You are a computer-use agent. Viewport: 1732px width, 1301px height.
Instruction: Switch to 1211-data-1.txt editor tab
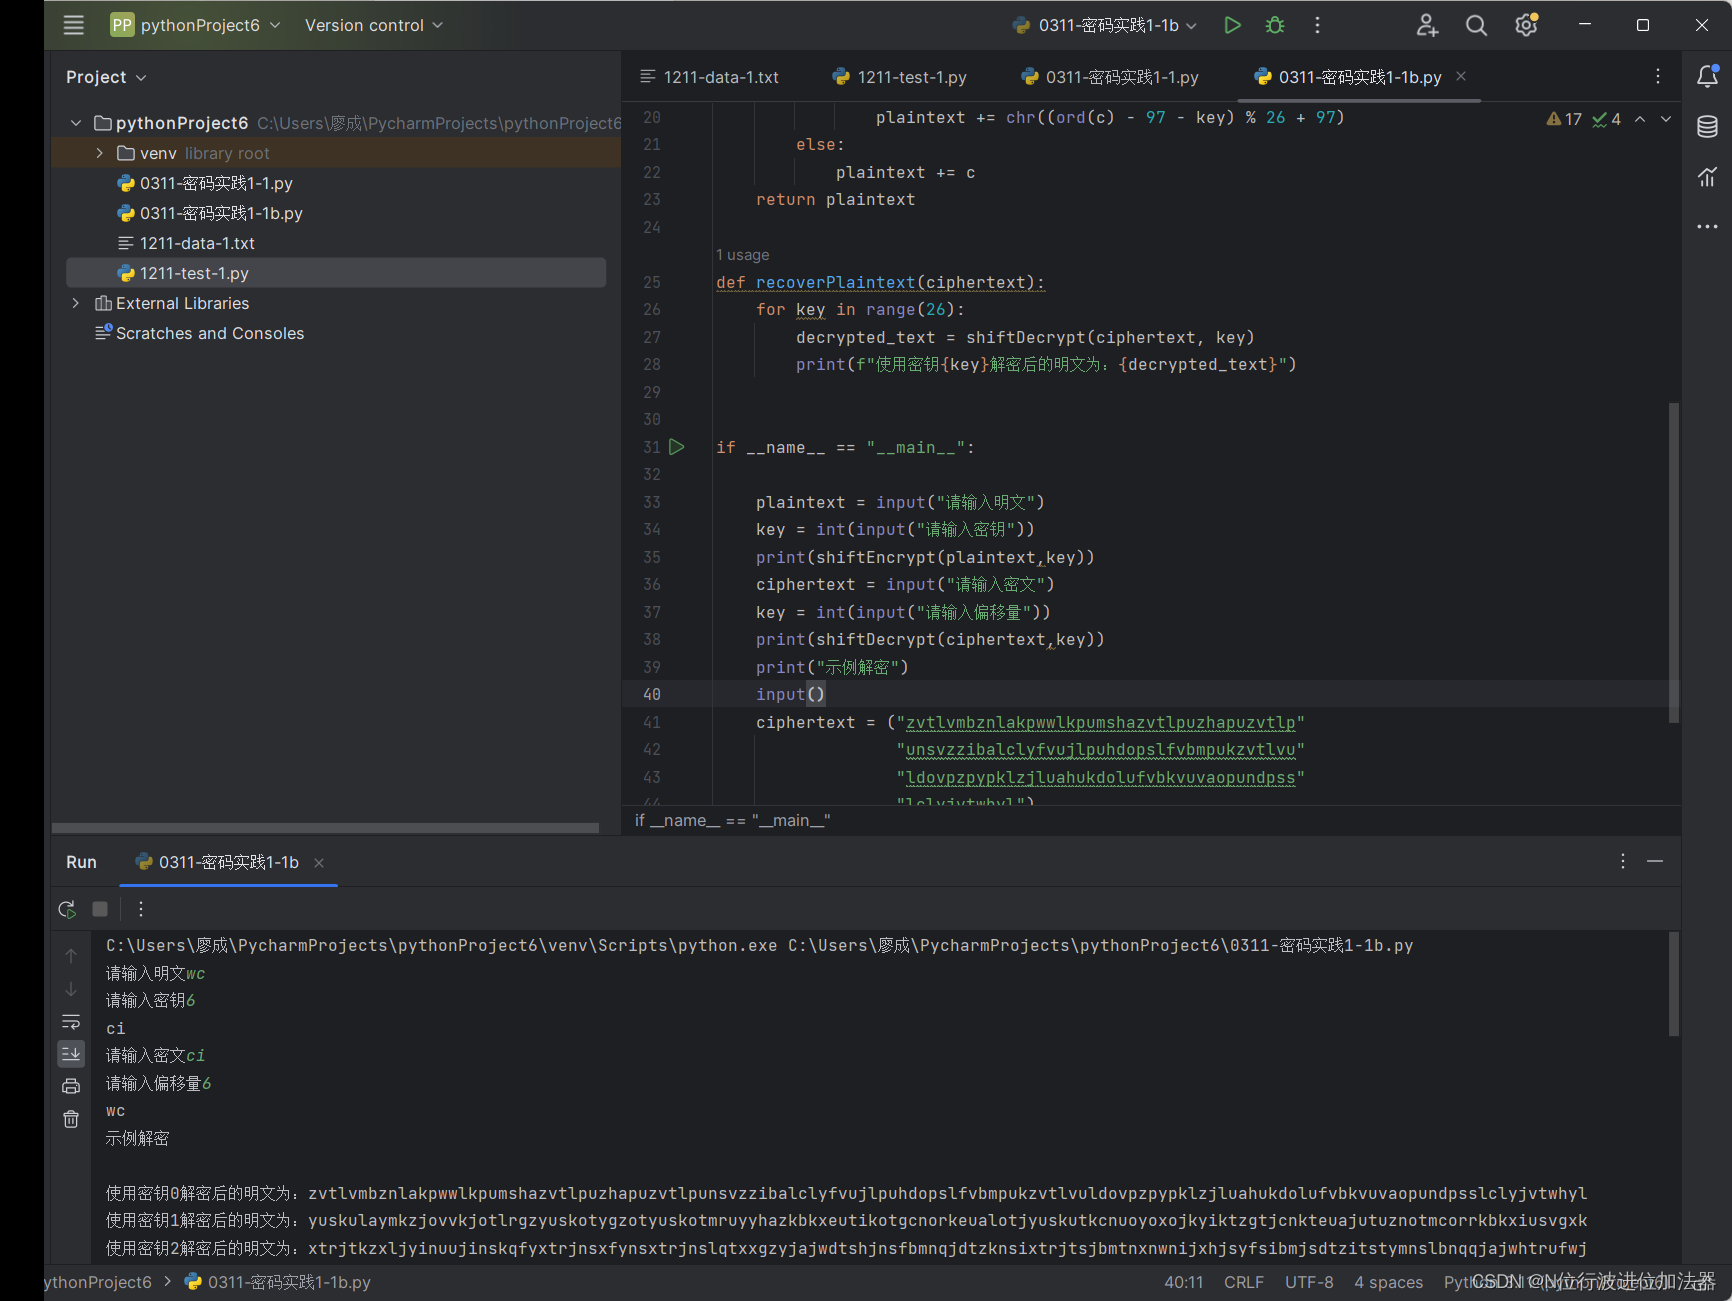tap(710, 77)
